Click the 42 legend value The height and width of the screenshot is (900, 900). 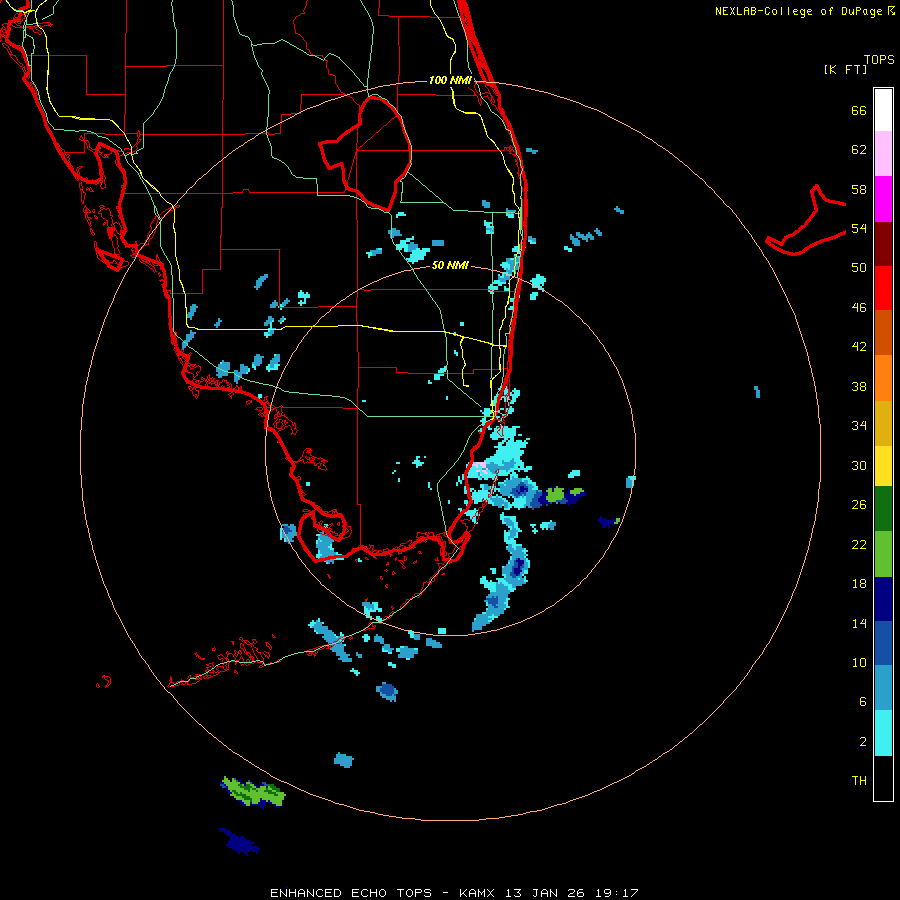tap(859, 347)
